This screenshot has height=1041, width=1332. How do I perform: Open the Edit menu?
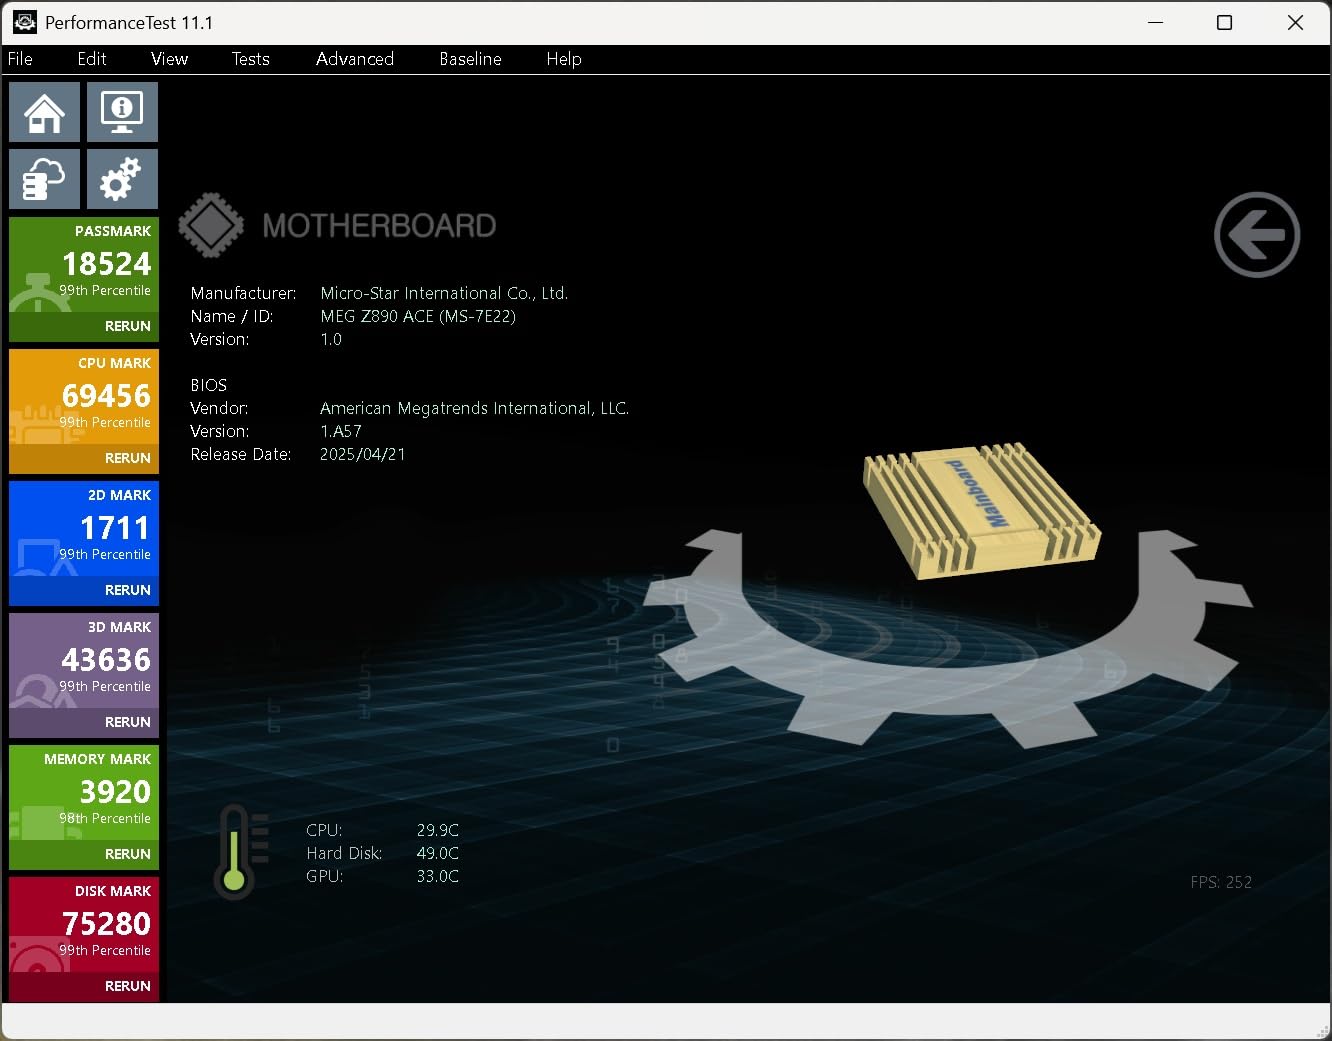tap(92, 59)
